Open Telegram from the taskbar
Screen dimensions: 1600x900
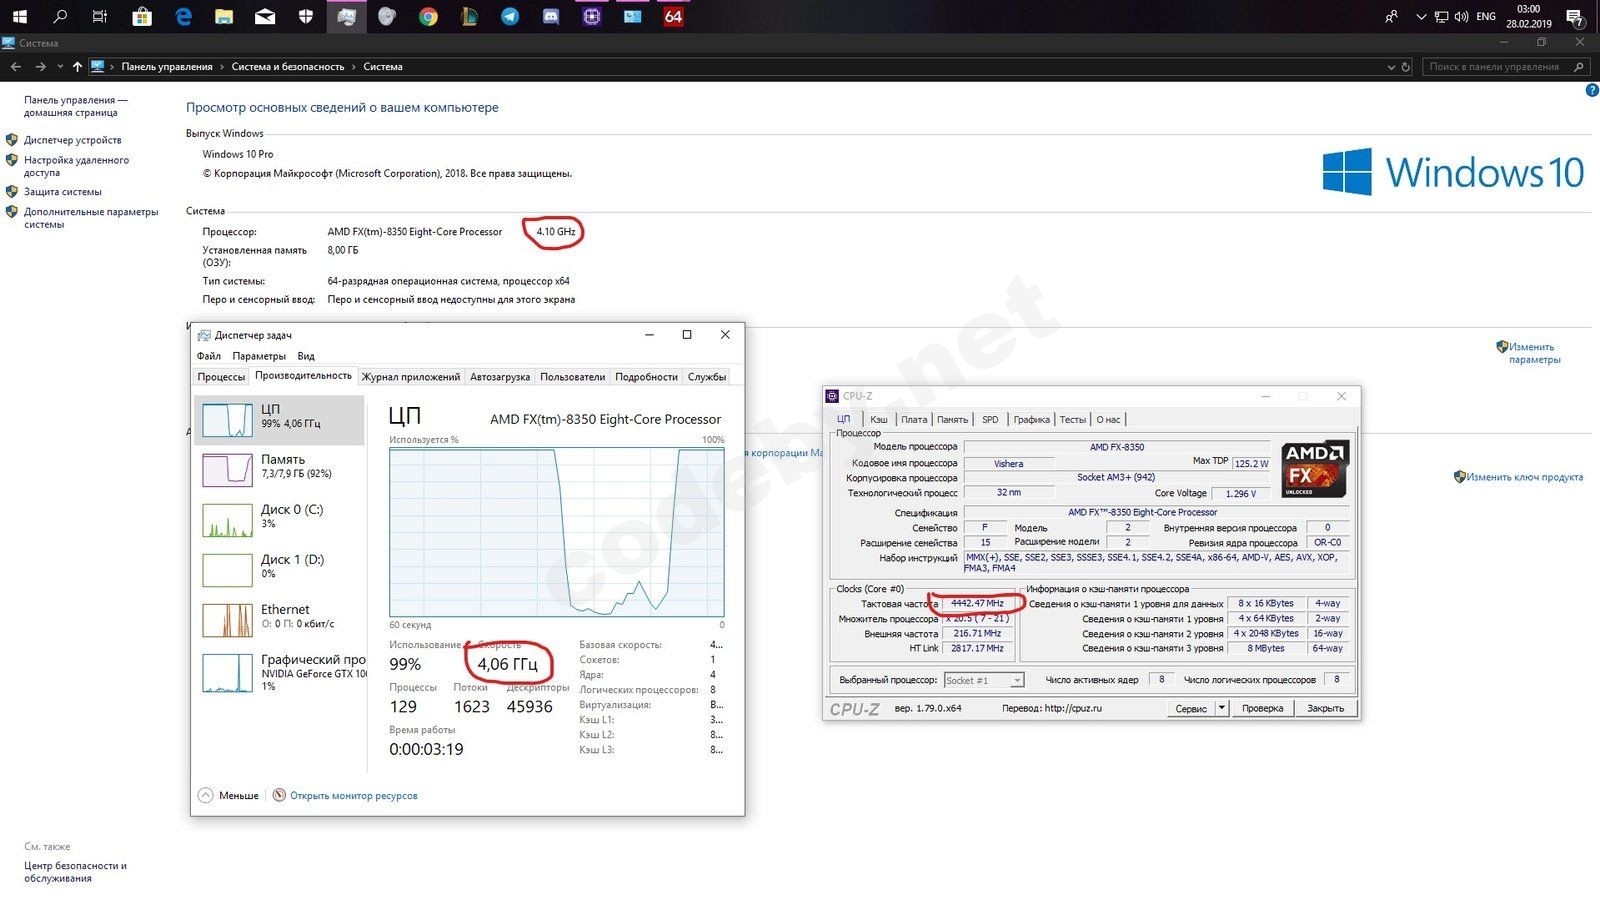point(510,16)
